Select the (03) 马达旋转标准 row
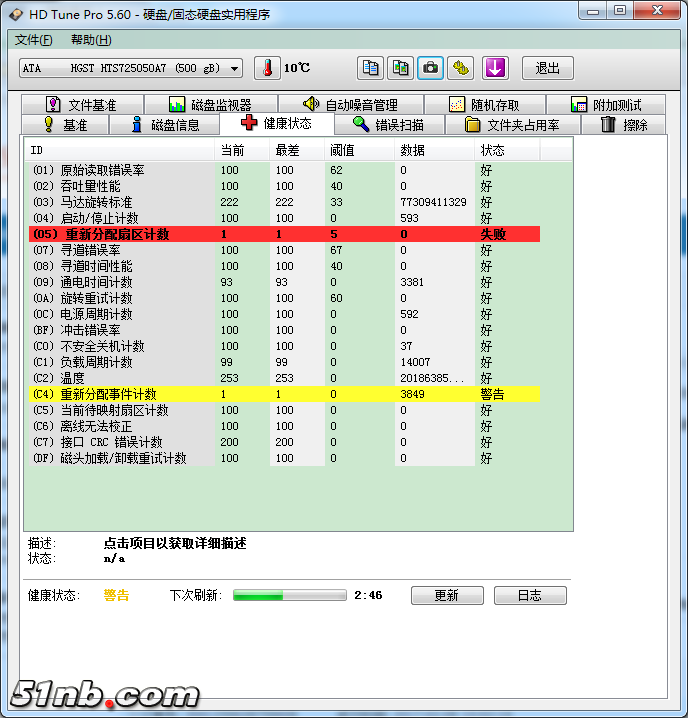Viewport: 688px width, 718px height. click(x=284, y=202)
